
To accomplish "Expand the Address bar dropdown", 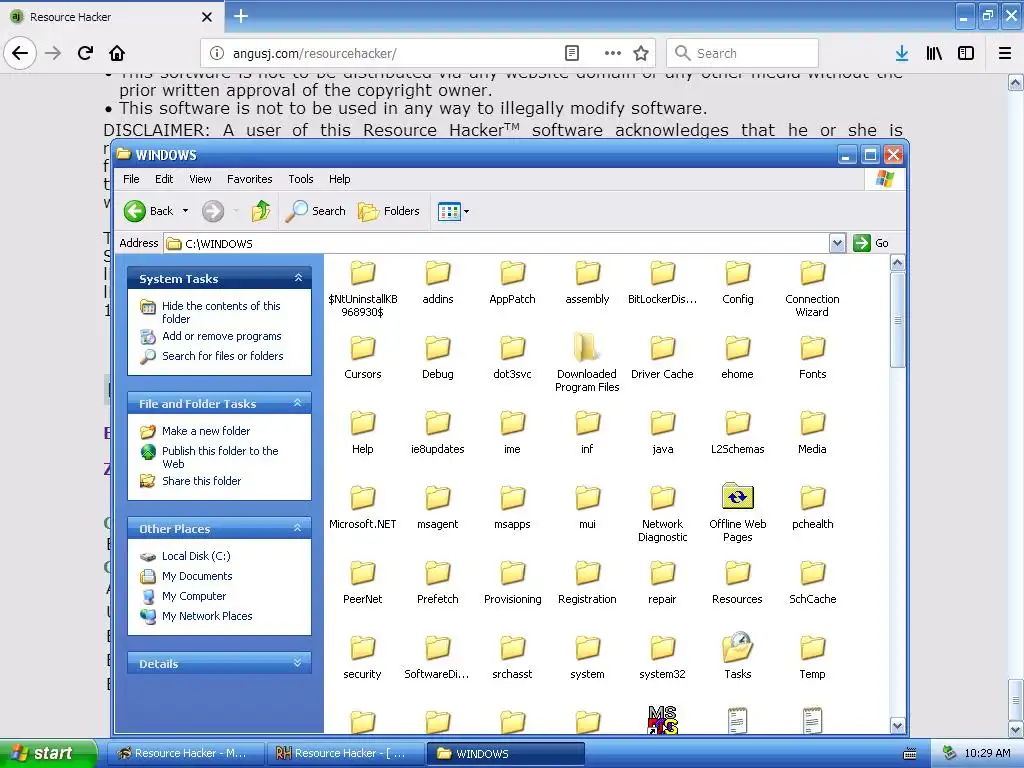I will 837,244.
